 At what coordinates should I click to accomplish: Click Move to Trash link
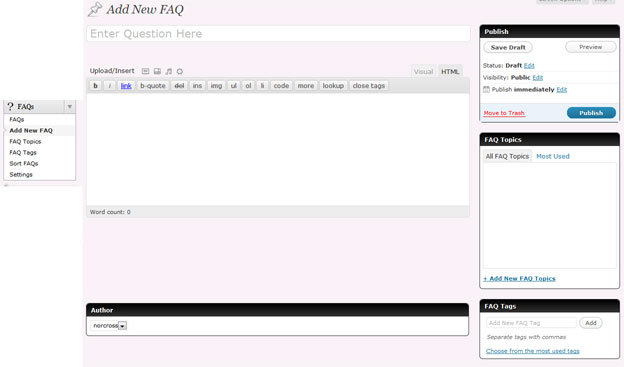(504, 113)
